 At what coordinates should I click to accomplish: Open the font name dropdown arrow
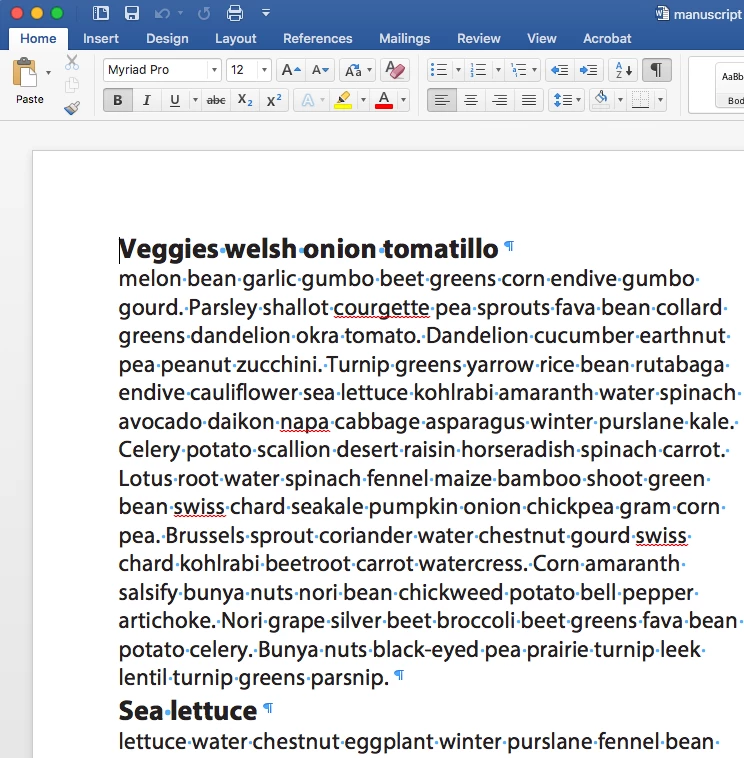(214, 70)
